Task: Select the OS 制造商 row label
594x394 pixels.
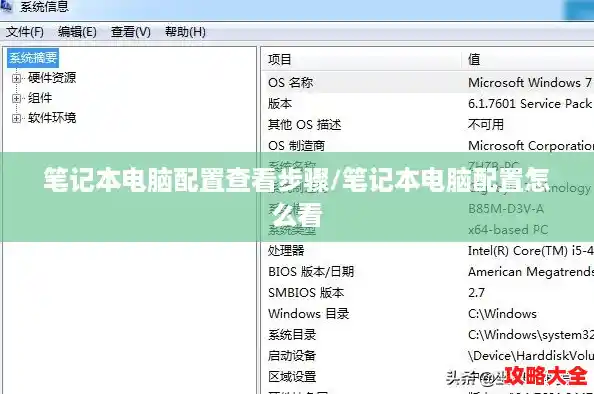Action: point(296,146)
